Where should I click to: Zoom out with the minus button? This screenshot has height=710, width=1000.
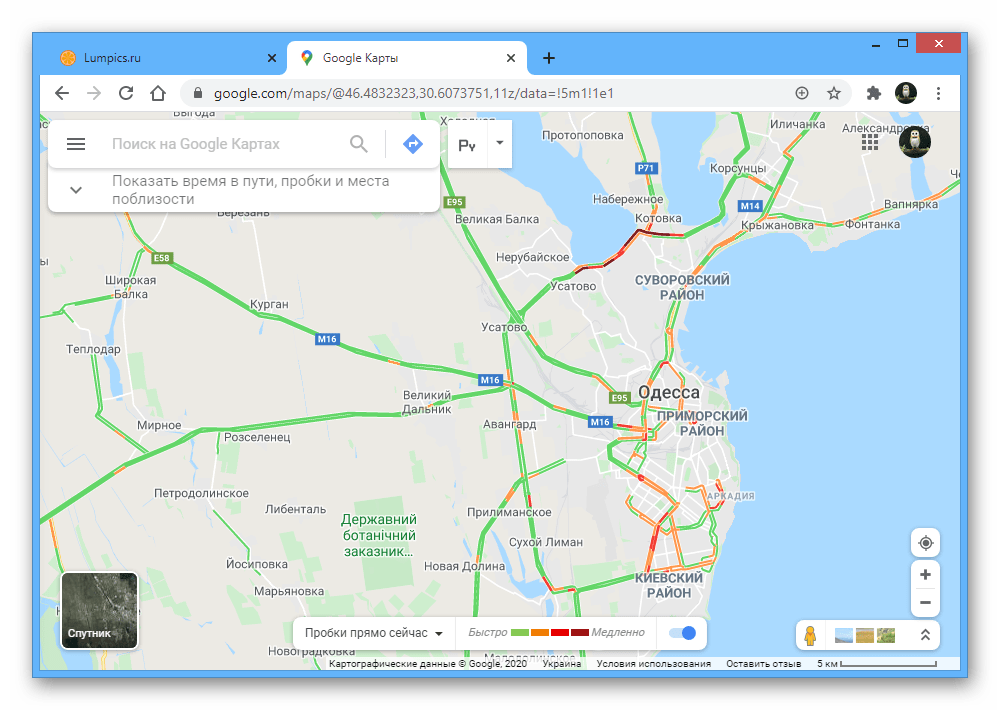click(x=925, y=603)
